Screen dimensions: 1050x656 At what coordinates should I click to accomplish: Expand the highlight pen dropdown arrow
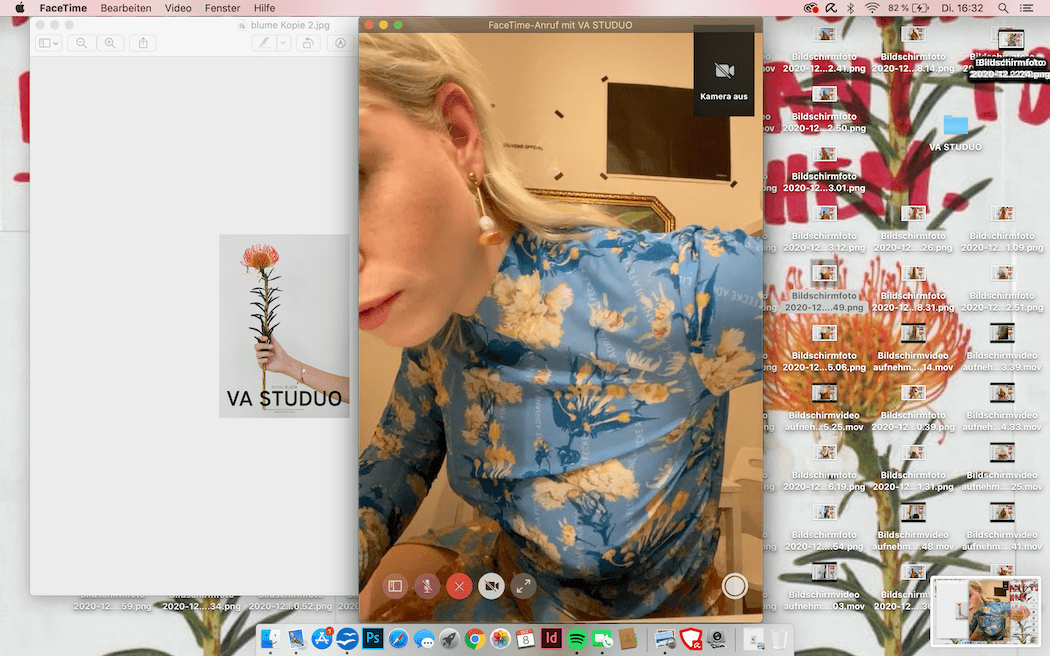(284, 43)
